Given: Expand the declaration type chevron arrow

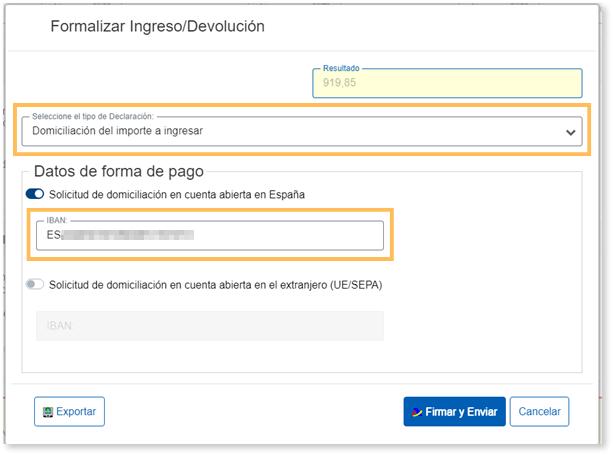Looking at the screenshot, I should pos(570,132).
